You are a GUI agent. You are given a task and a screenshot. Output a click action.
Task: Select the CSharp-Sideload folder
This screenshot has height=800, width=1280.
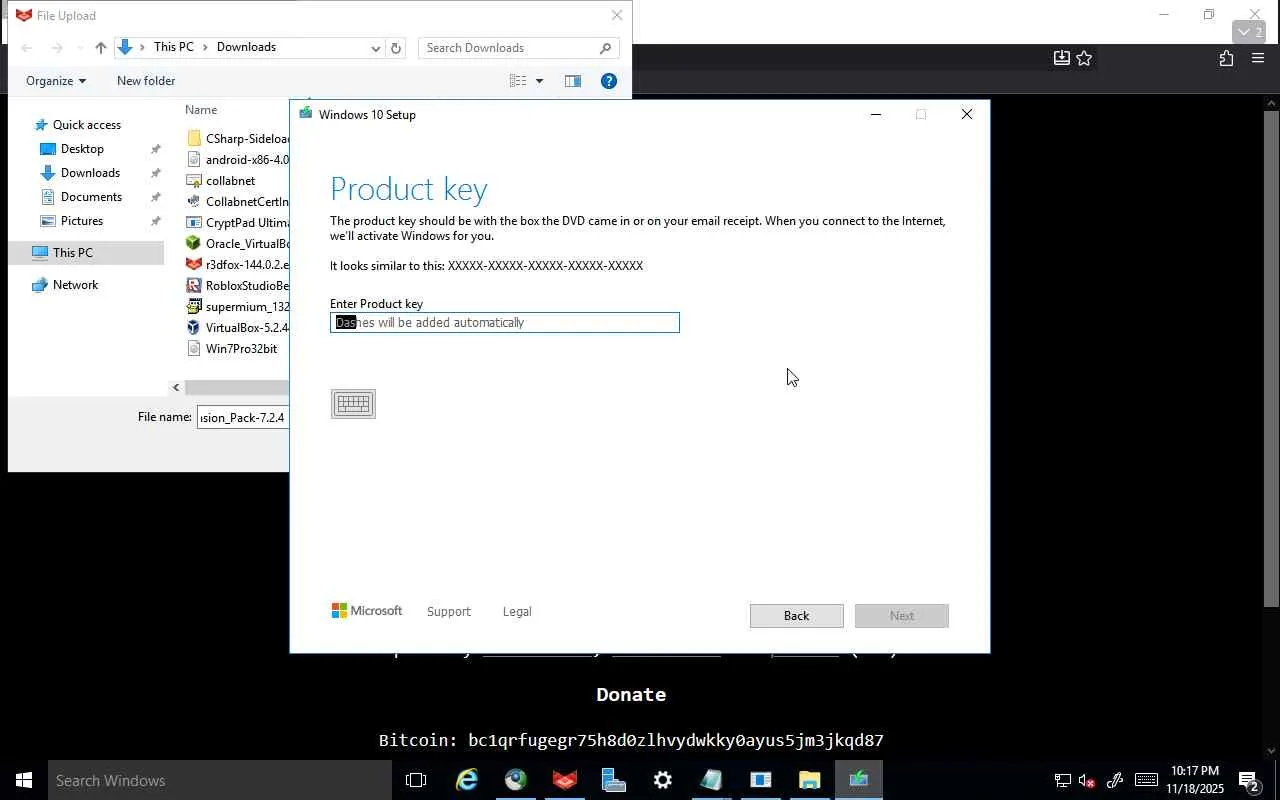238,139
